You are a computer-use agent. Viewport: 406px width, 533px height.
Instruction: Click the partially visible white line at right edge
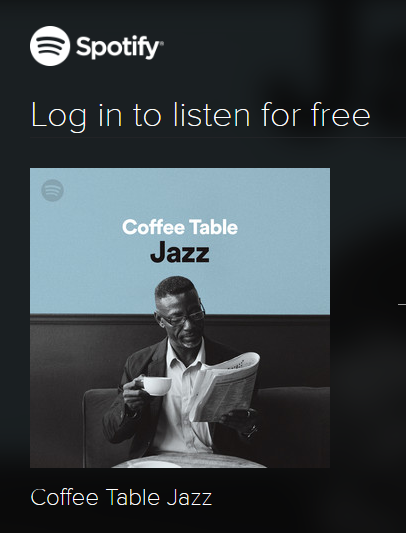402,304
